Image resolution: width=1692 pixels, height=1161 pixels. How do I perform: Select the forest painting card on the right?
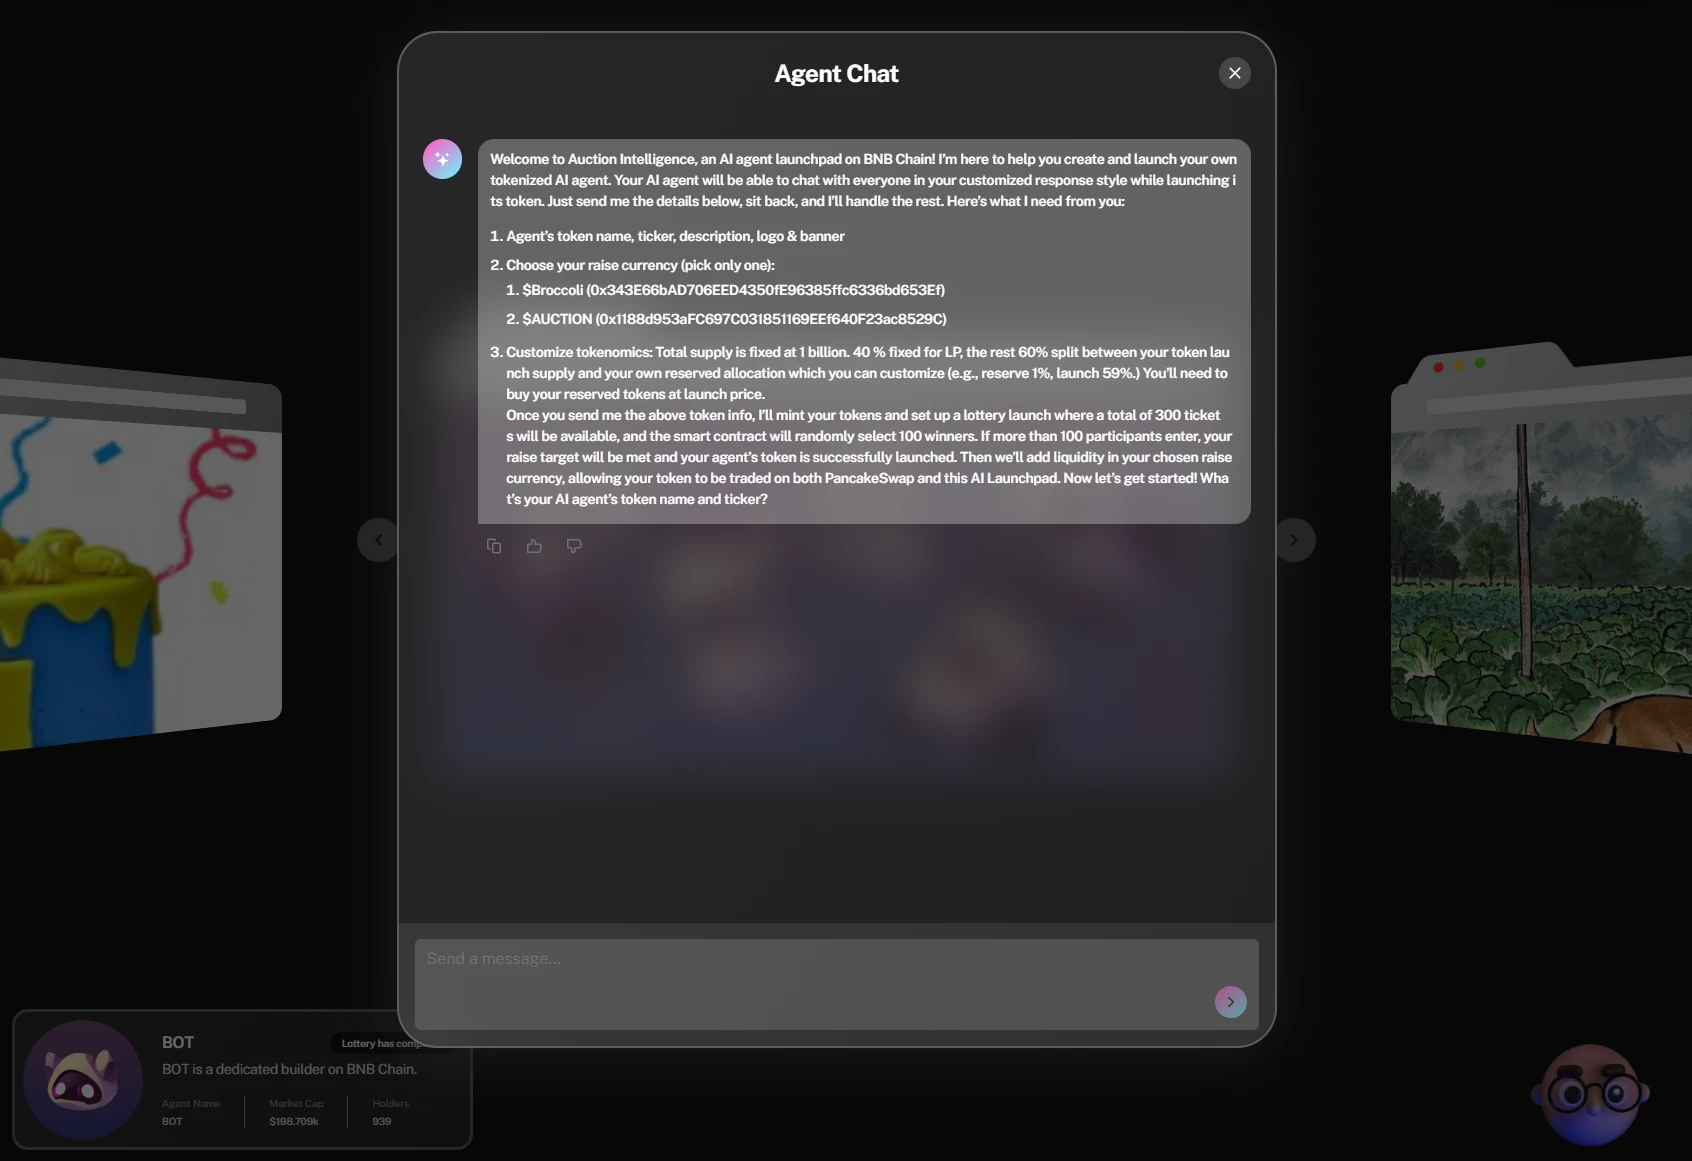1541,548
